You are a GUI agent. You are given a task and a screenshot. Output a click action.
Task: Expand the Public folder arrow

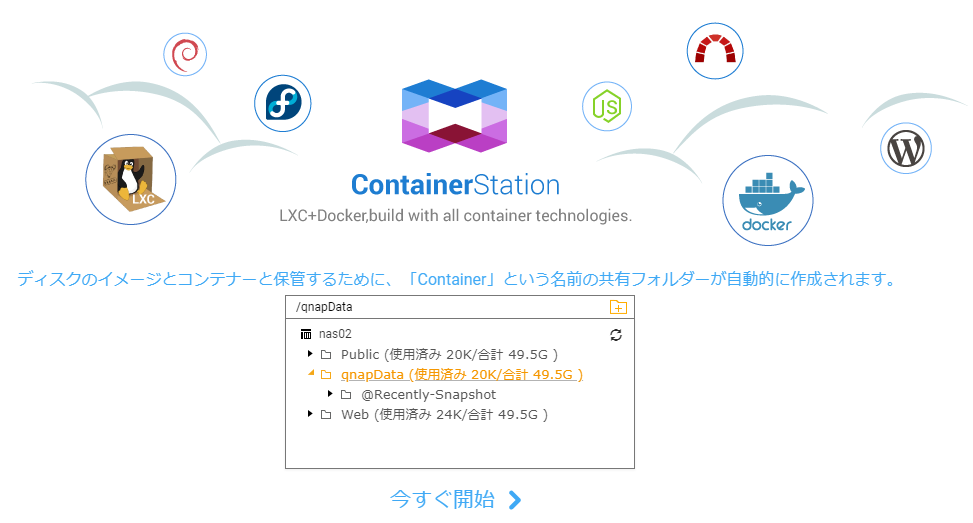(310, 354)
